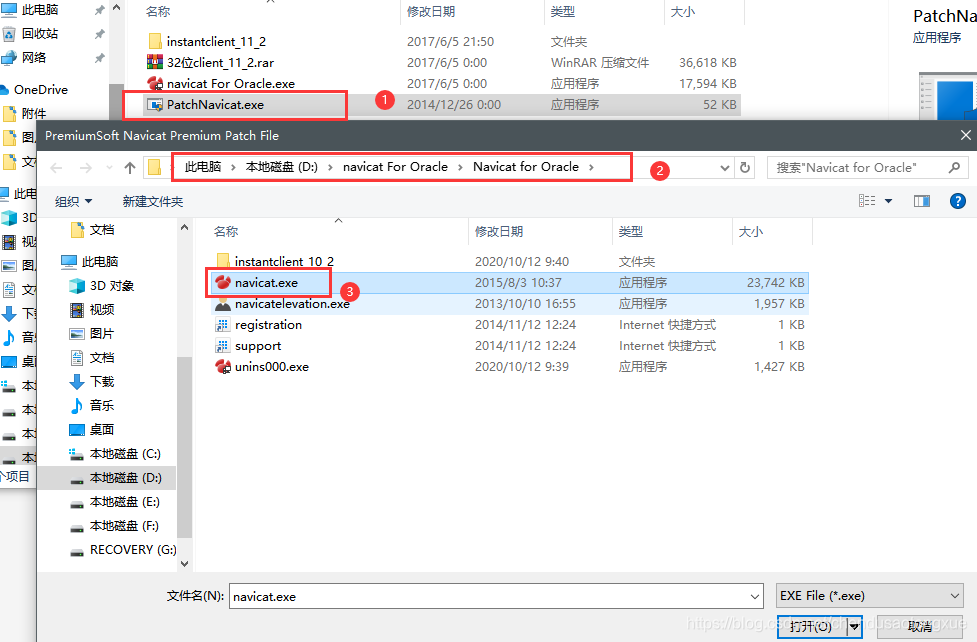Sort dialog list by 类型 column
977x642 pixels.
pyautogui.click(x=631, y=231)
